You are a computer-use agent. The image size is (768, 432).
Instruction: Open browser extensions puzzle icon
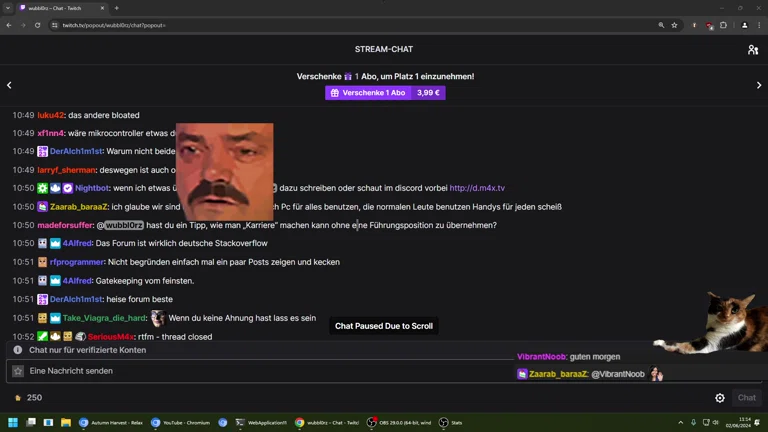723,25
